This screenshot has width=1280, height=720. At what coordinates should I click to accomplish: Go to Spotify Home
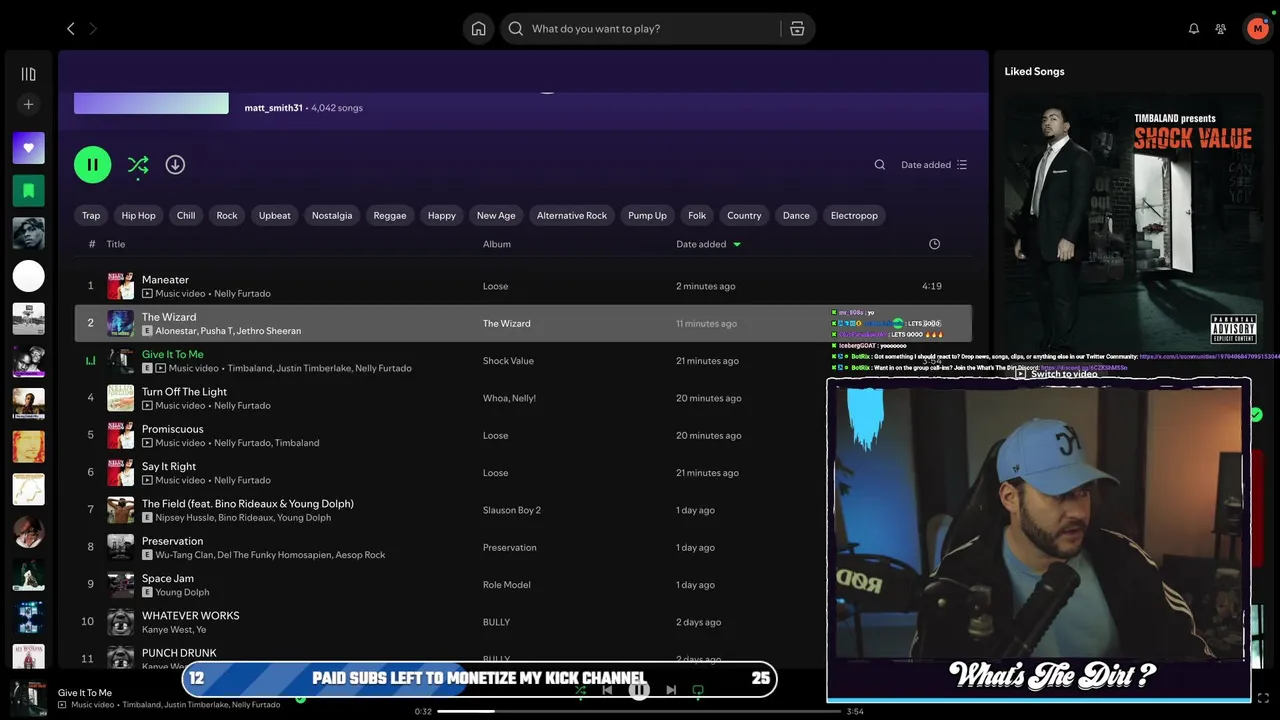click(x=479, y=29)
